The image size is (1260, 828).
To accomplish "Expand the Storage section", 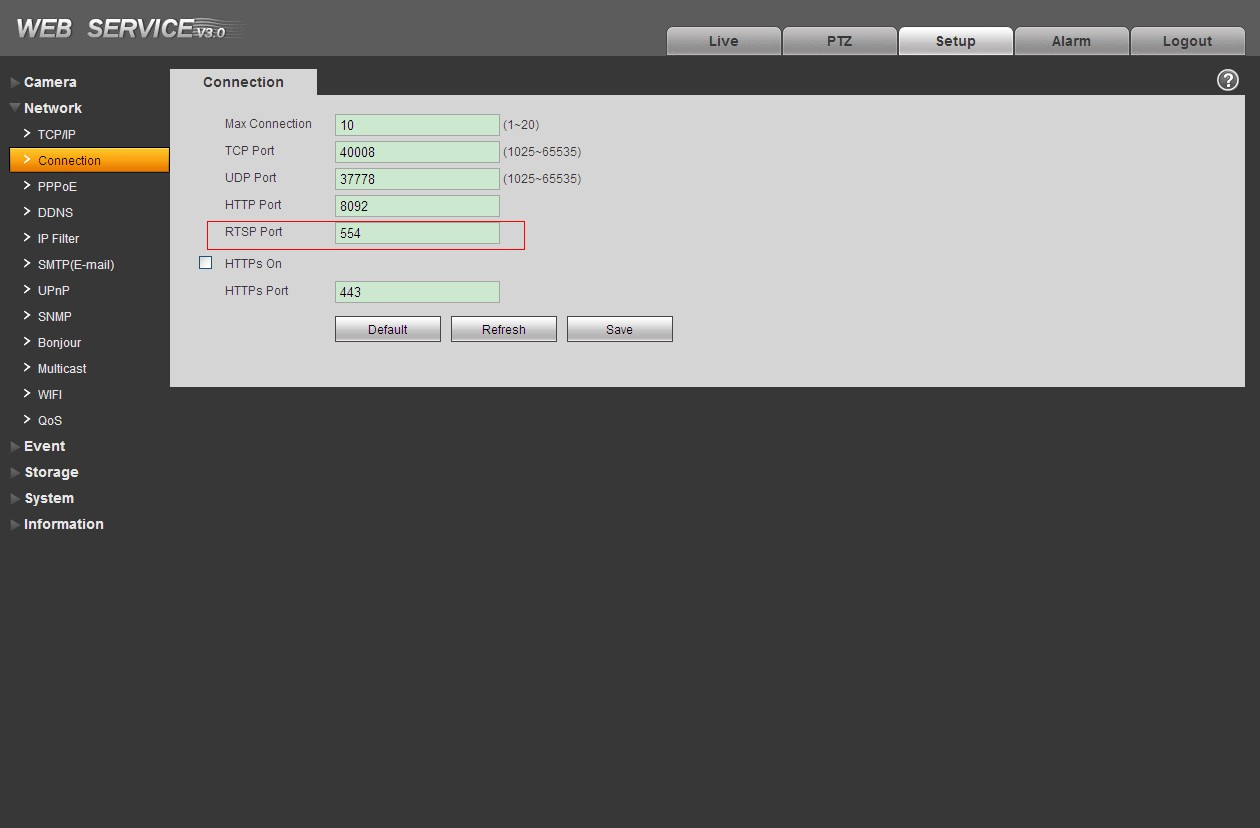I will [x=51, y=472].
